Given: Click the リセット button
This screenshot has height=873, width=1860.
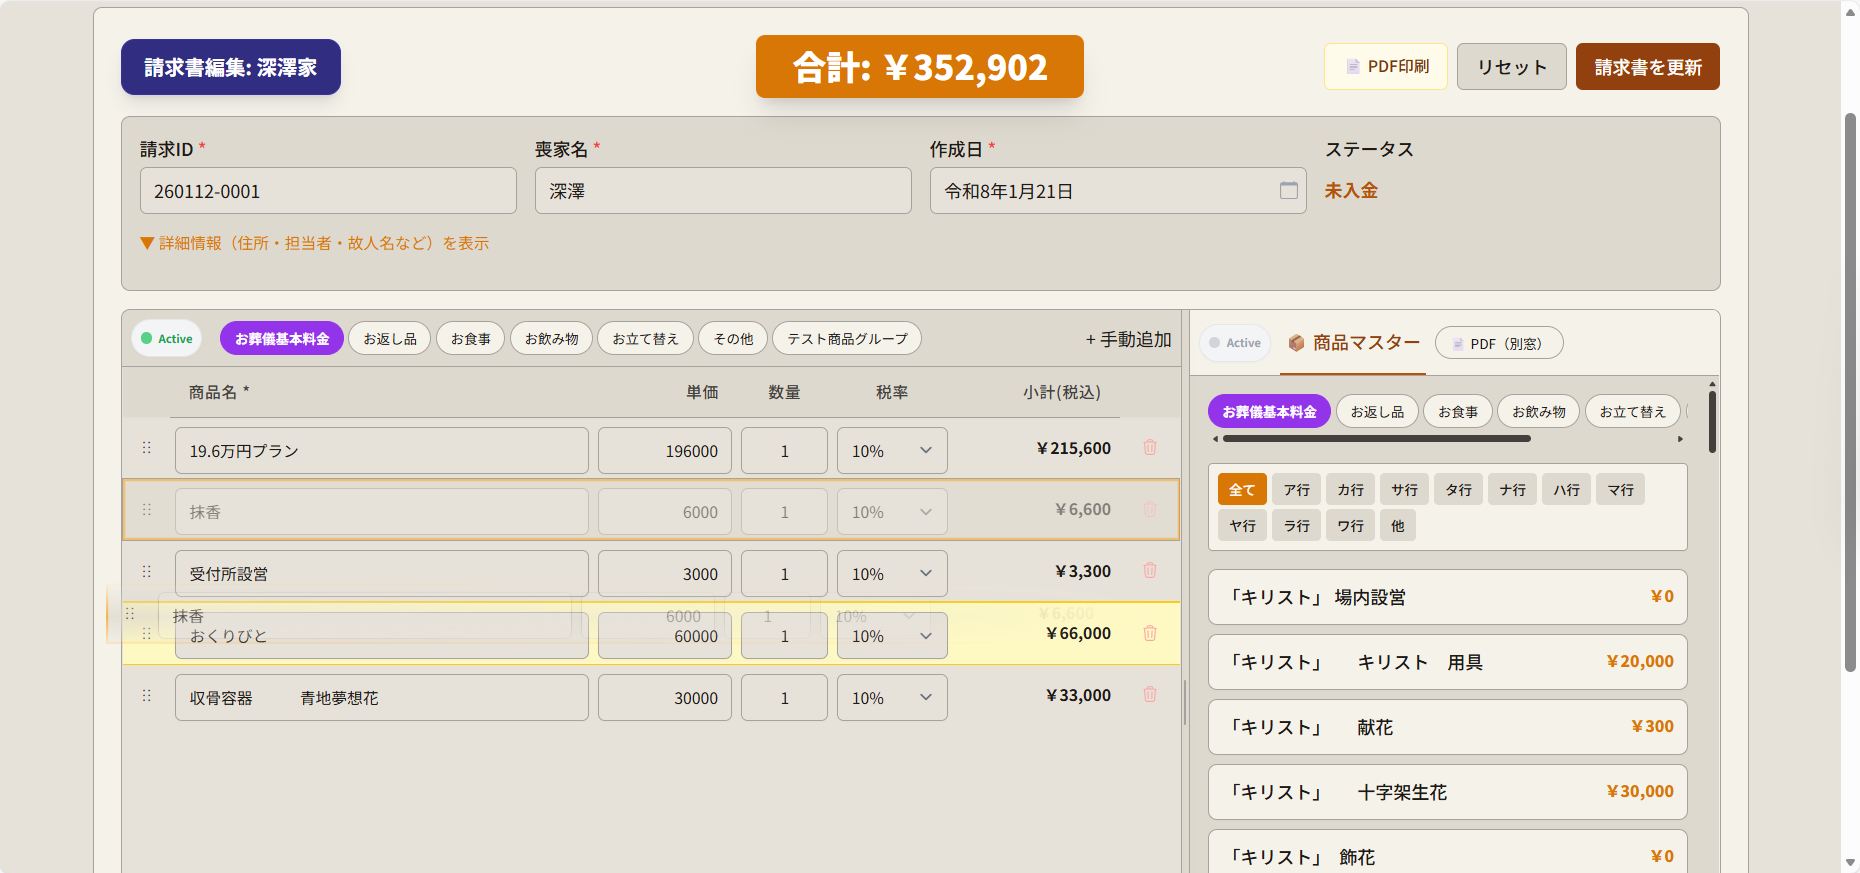Looking at the screenshot, I should point(1511,67).
